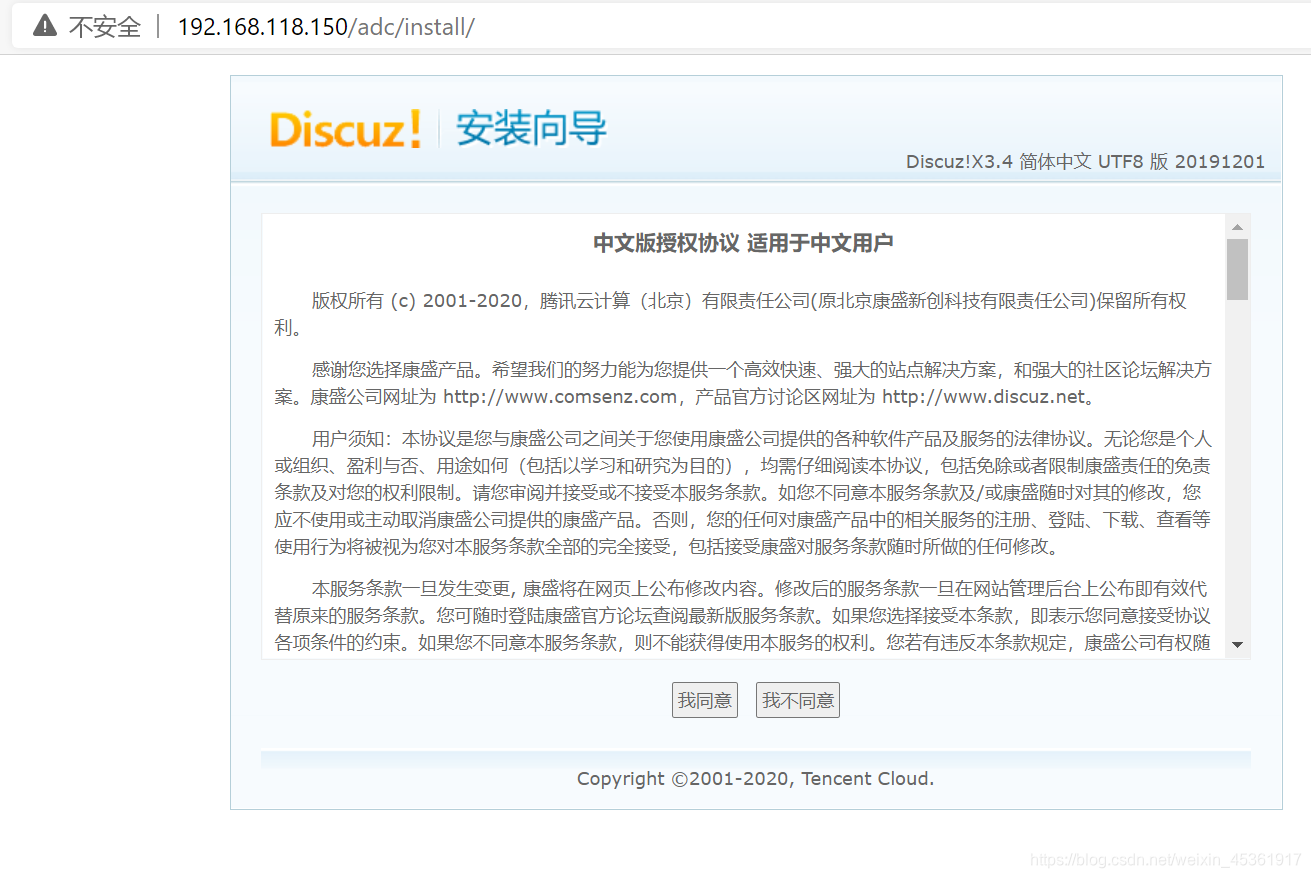This screenshot has height=878, width=1311.
Task: Click the license agreement scrollbar thumb
Action: pyautogui.click(x=1238, y=269)
